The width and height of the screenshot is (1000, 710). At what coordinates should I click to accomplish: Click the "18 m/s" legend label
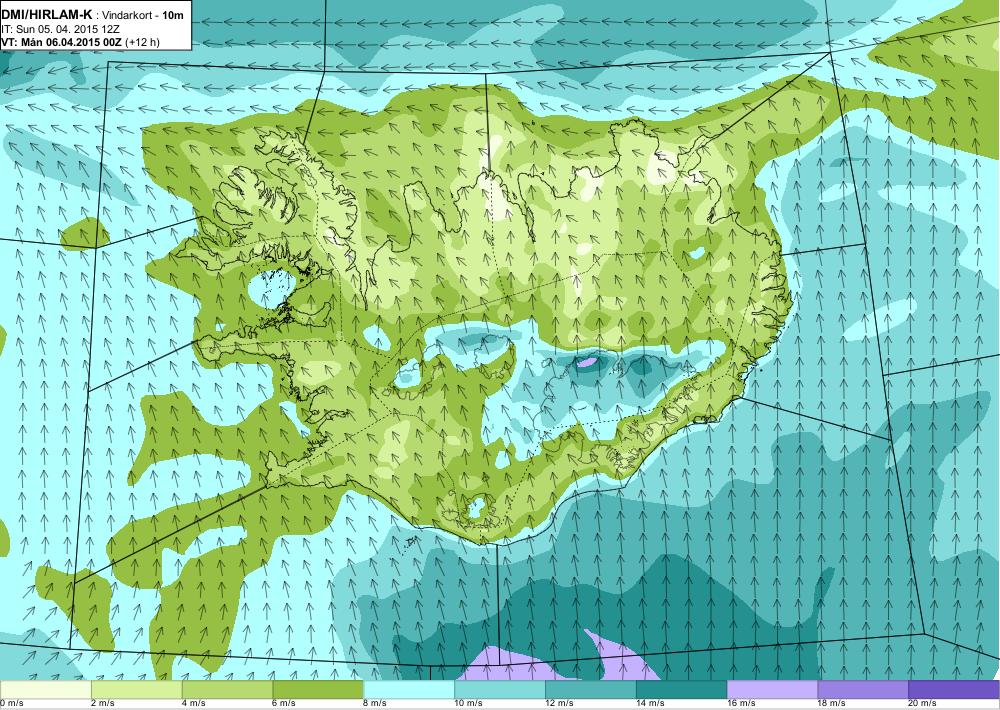[x=832, y=704]
